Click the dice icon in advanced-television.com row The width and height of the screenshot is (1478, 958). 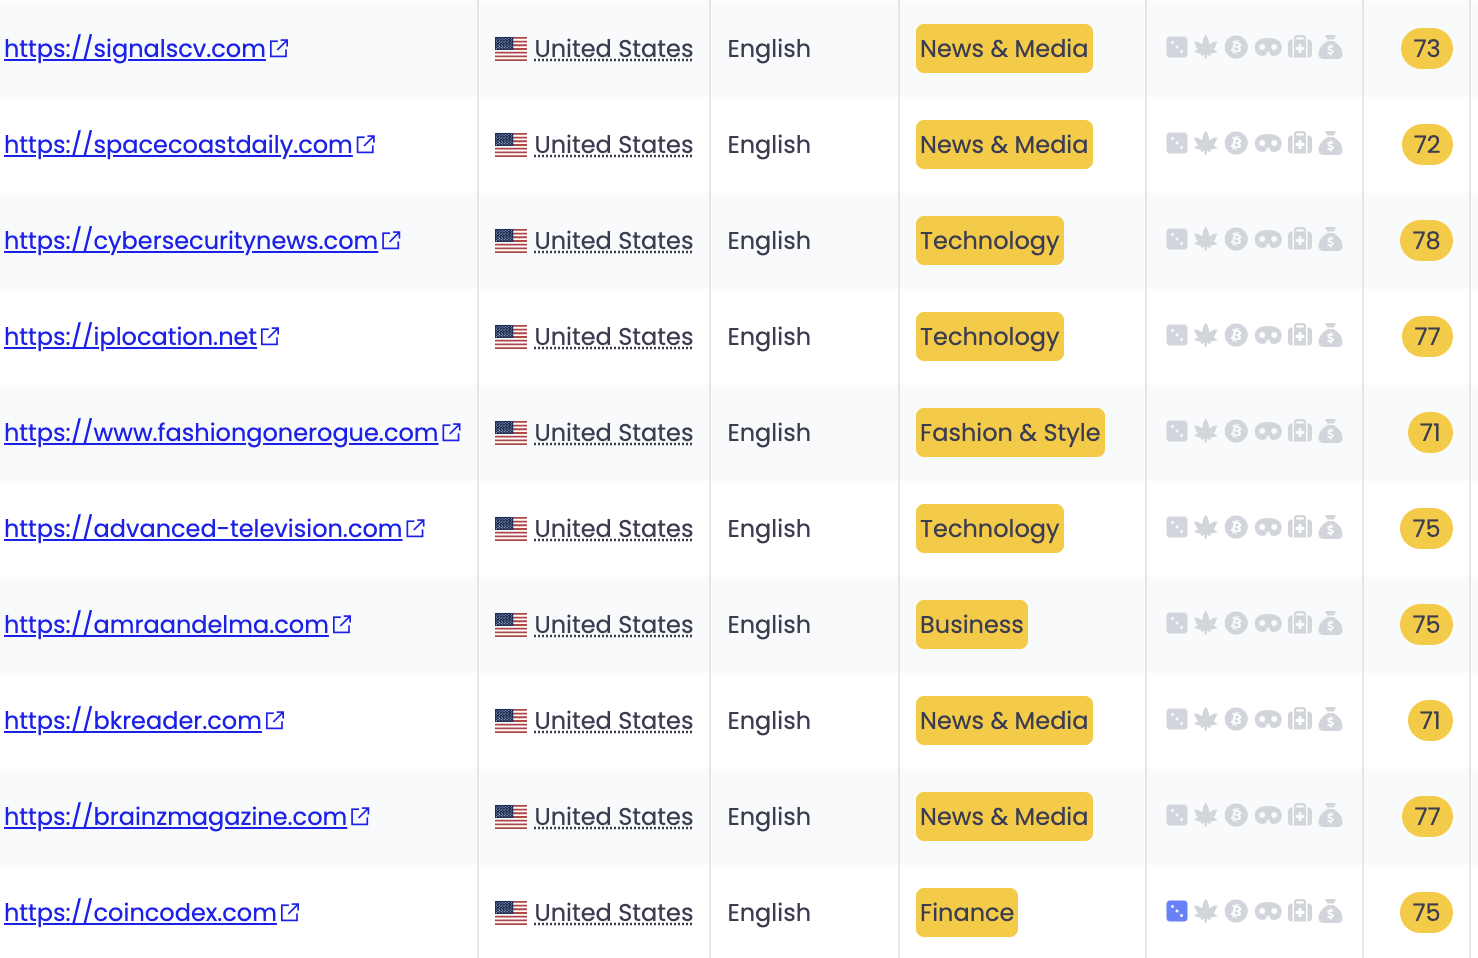pyautogui.click(x=1177, y=527)
